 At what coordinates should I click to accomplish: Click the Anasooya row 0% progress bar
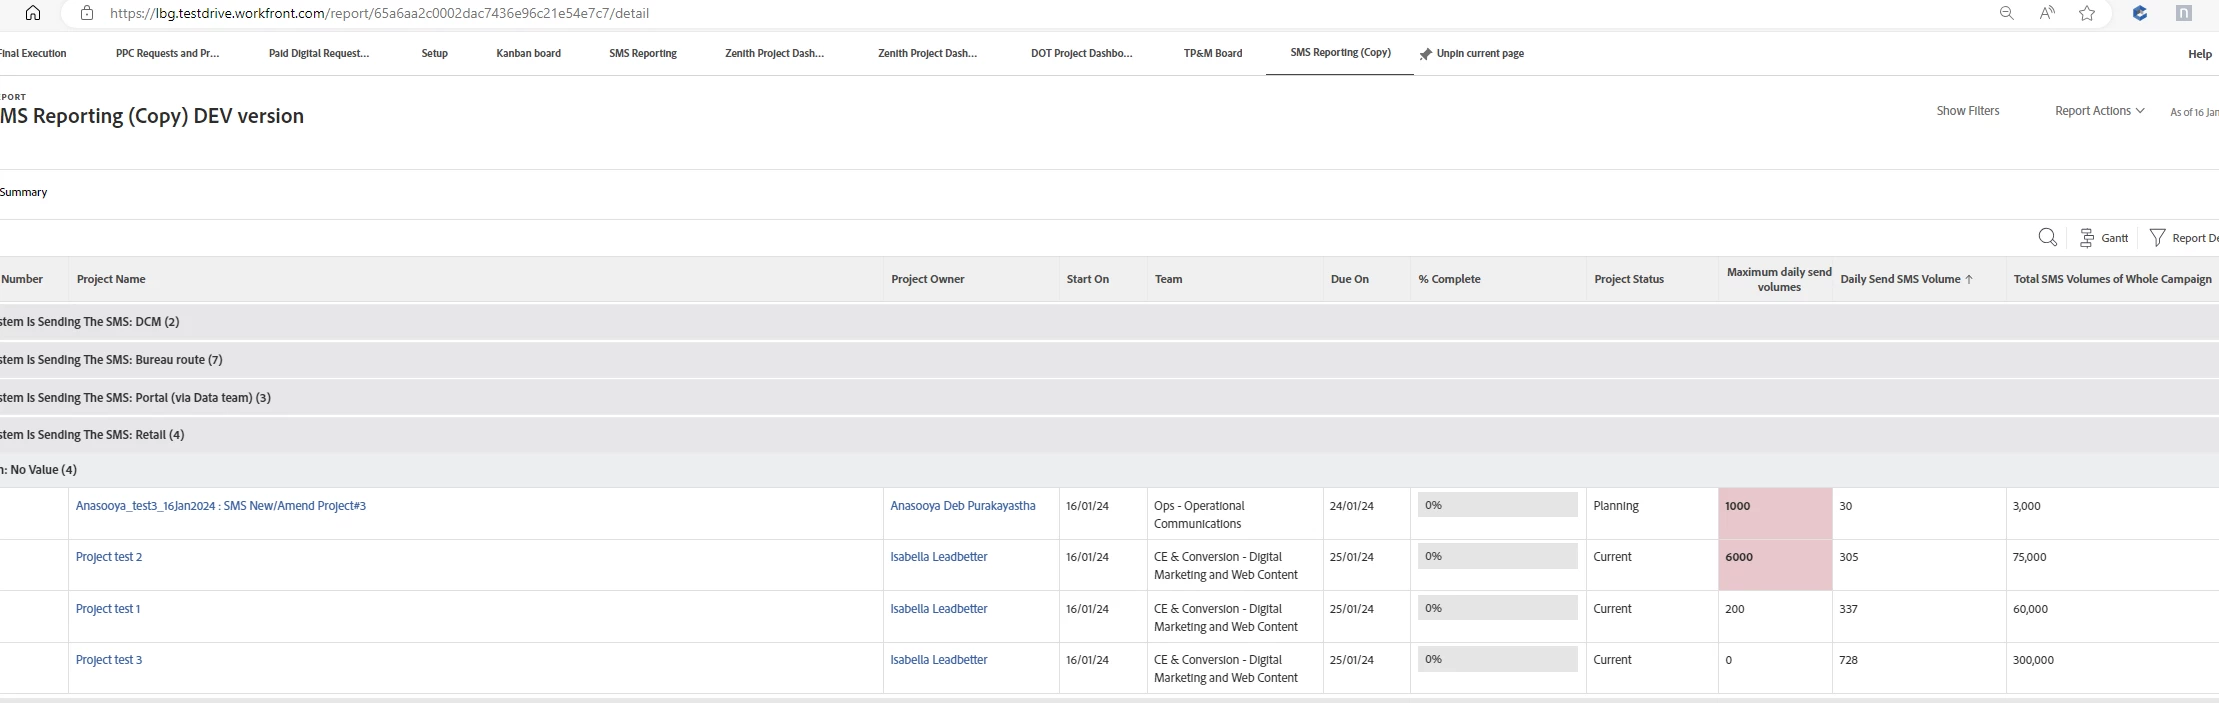1497,505
